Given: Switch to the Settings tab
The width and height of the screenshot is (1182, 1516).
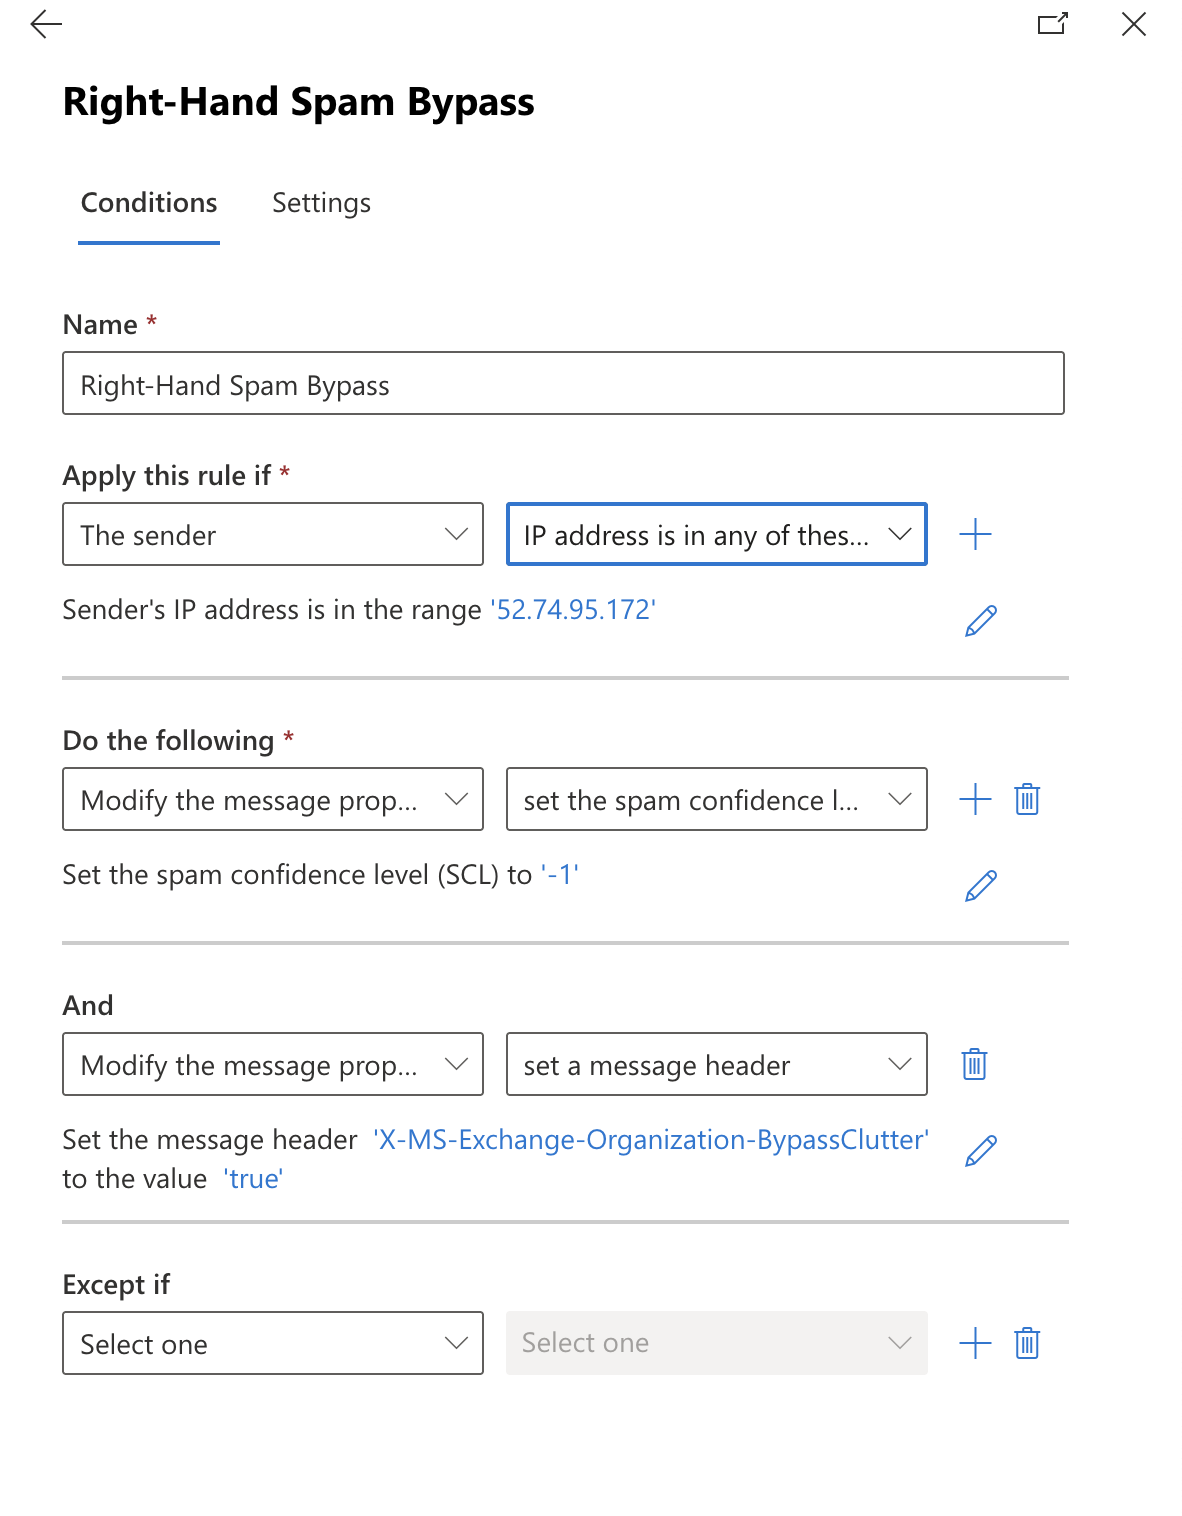Looking at the screenshot, I should click(x=321, y=203).
